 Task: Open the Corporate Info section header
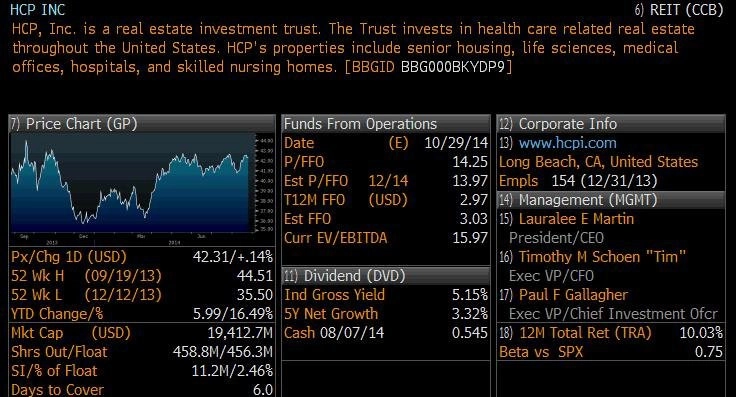pyautogui.click(x=611, y=124)
